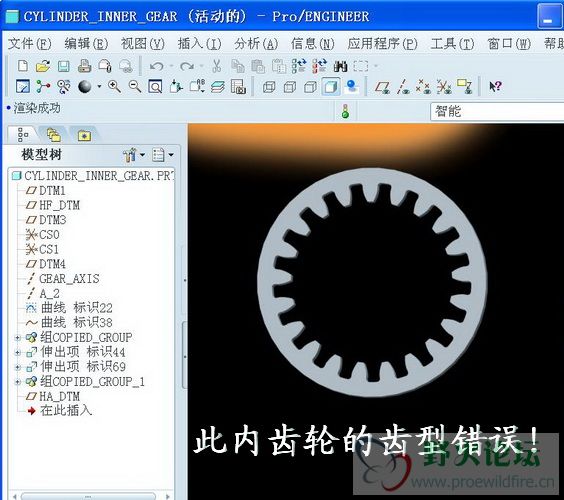The height and width of the screenshot is (500, 564).
Task: Switch to hidden line display
Action: point(290,87)
